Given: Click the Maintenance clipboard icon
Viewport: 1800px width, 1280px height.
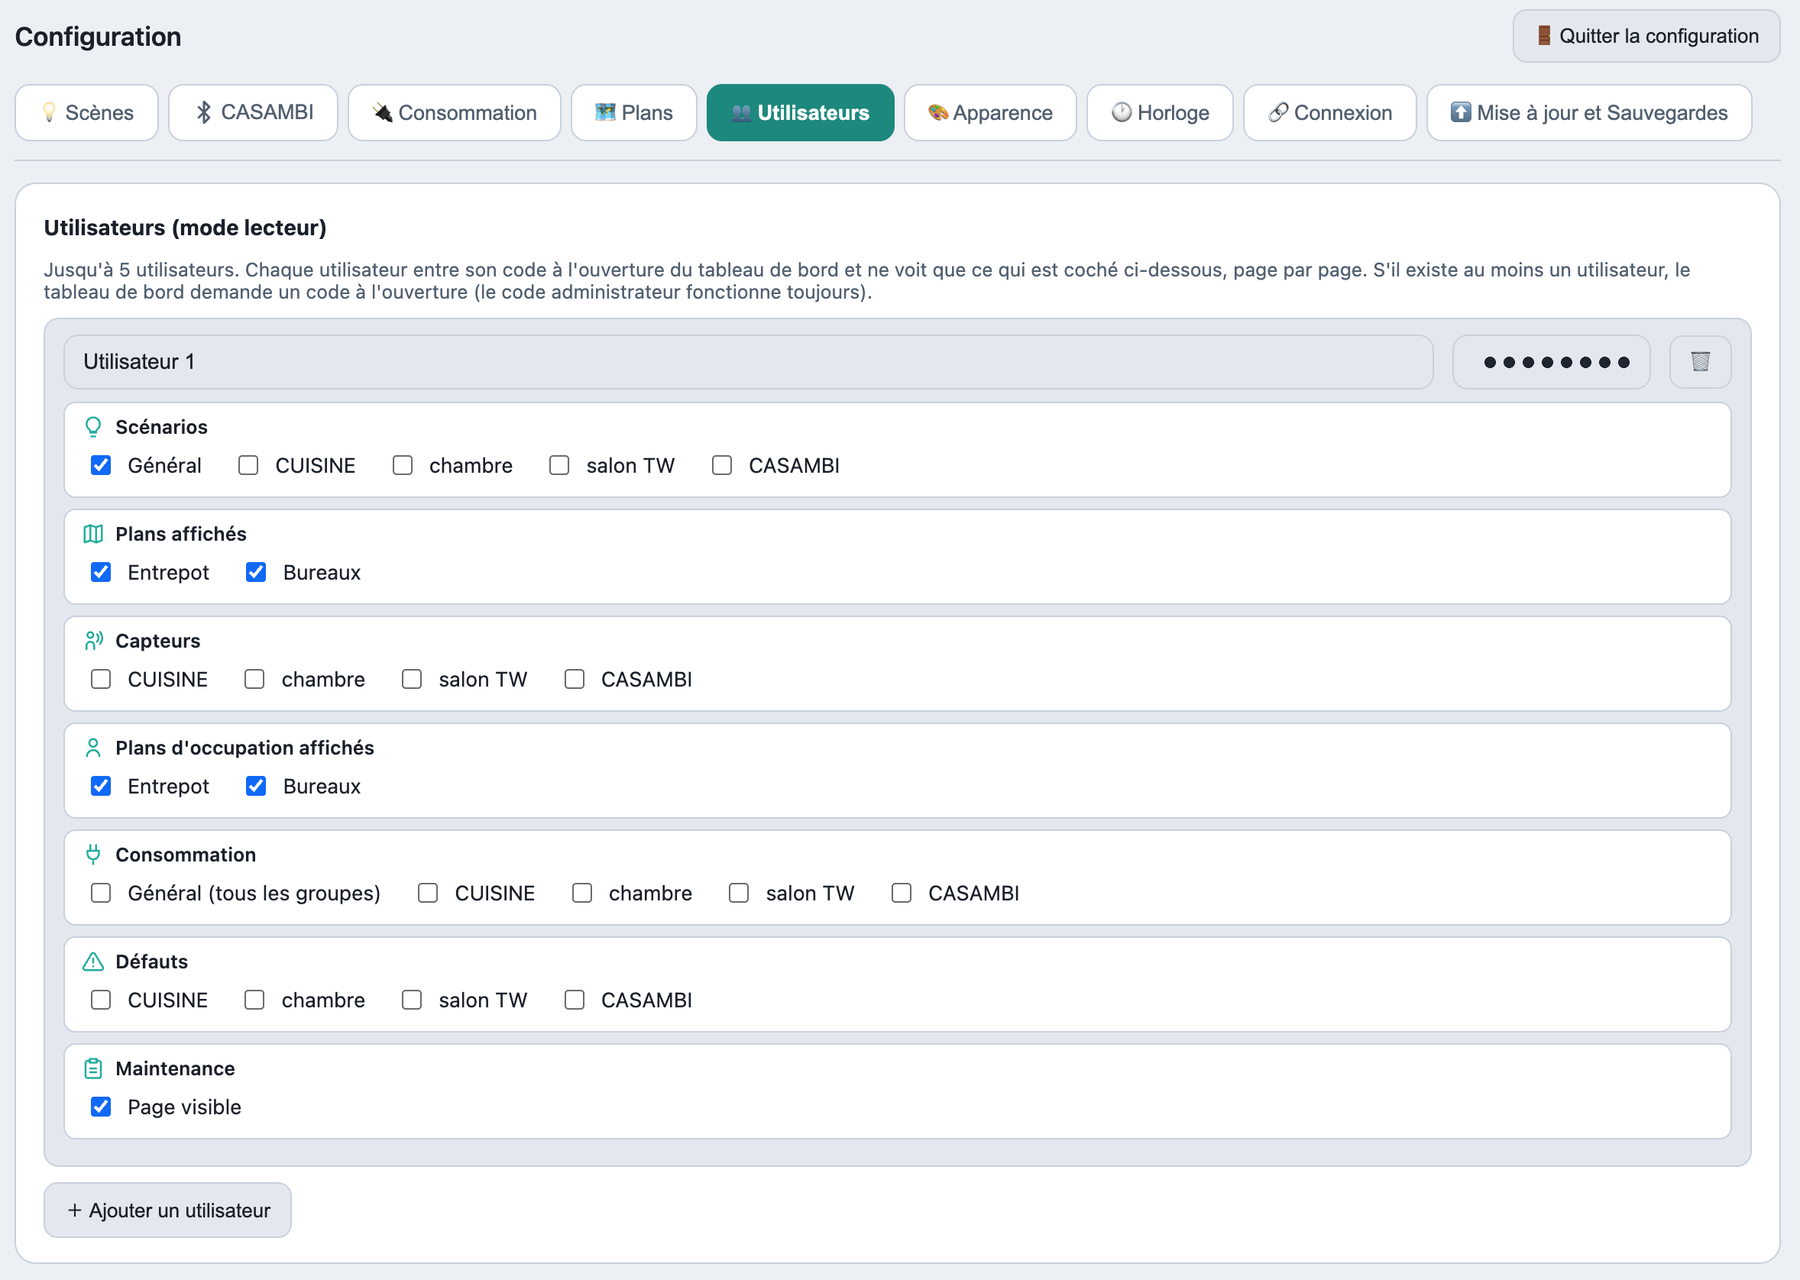Looking at the screenshot, I should pos(93,1069).
